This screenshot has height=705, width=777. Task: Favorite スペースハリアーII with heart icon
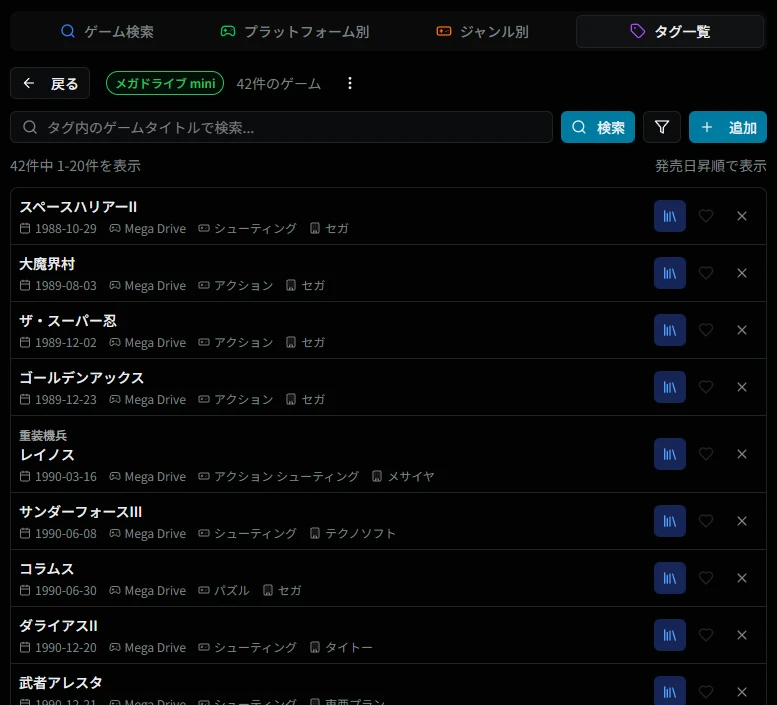pyautogui.click(x=706, y=216)
